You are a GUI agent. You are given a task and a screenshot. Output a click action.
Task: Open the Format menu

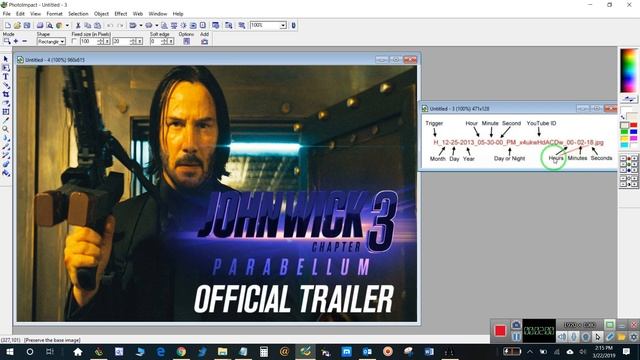54,14
